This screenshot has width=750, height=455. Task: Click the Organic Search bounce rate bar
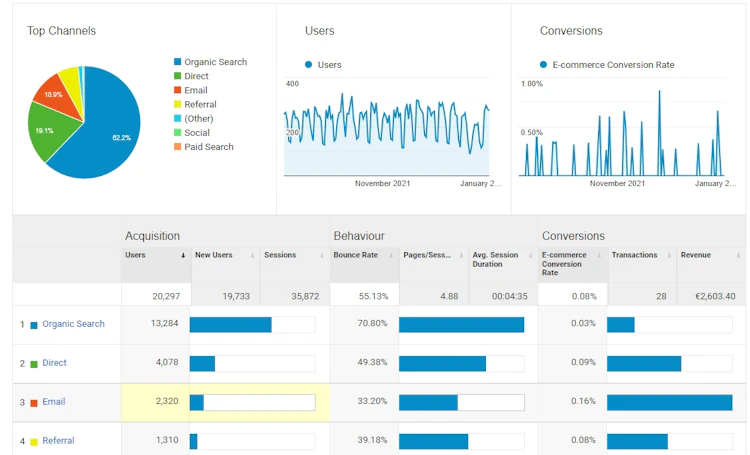point(462,324)
